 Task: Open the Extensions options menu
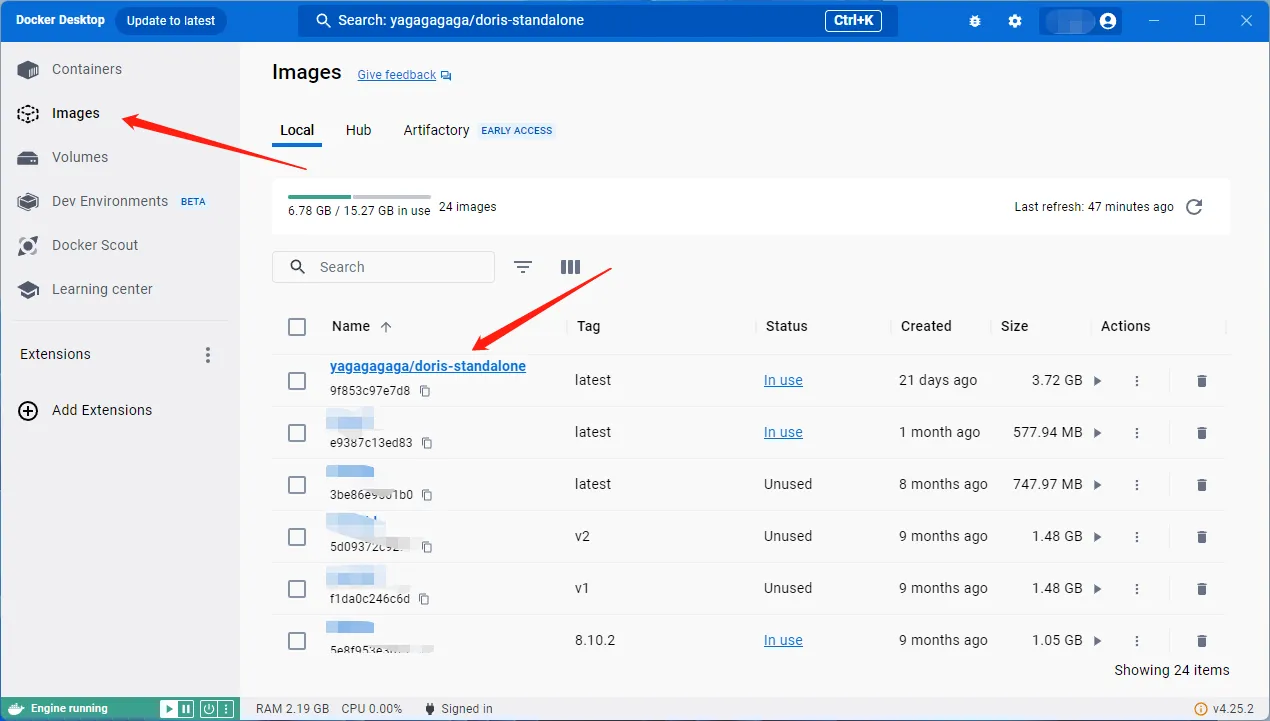click(x=208, y=355)
